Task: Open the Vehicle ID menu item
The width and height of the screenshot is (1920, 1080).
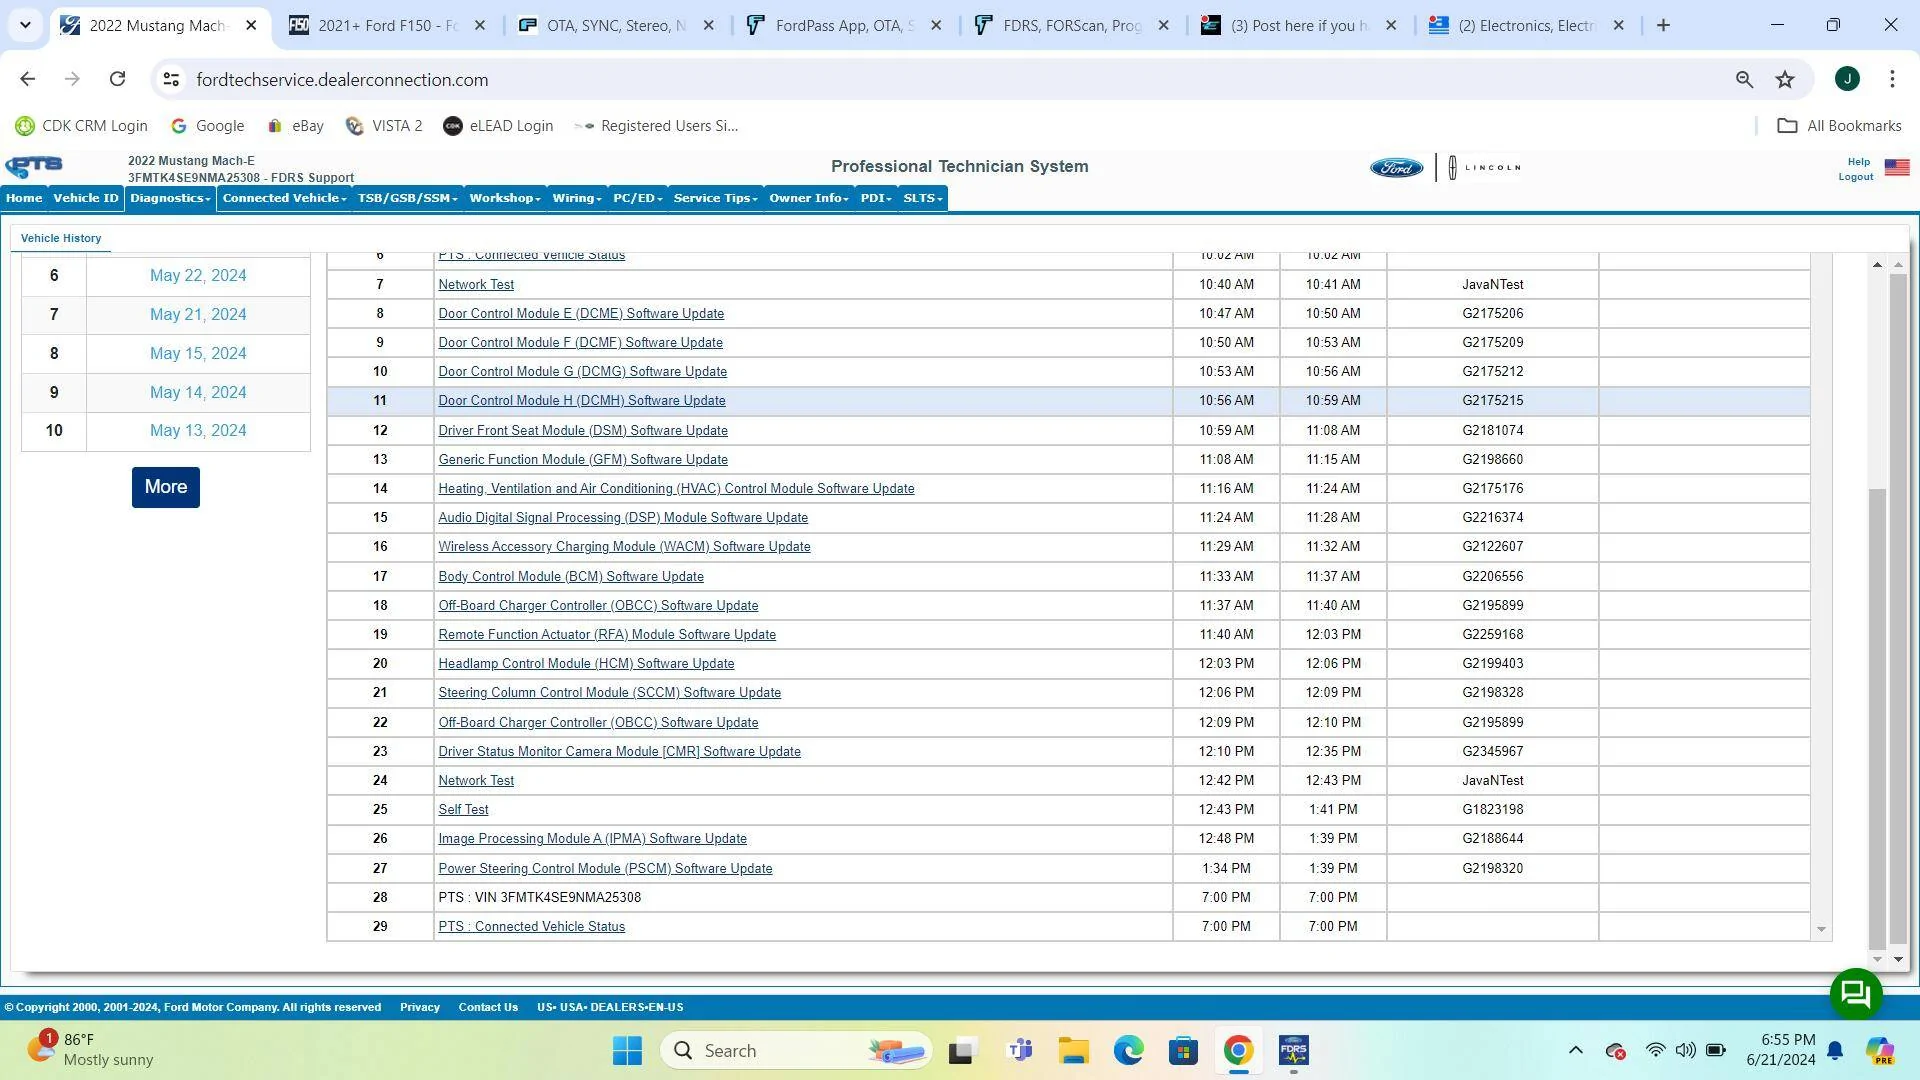Action: point(85,198)
